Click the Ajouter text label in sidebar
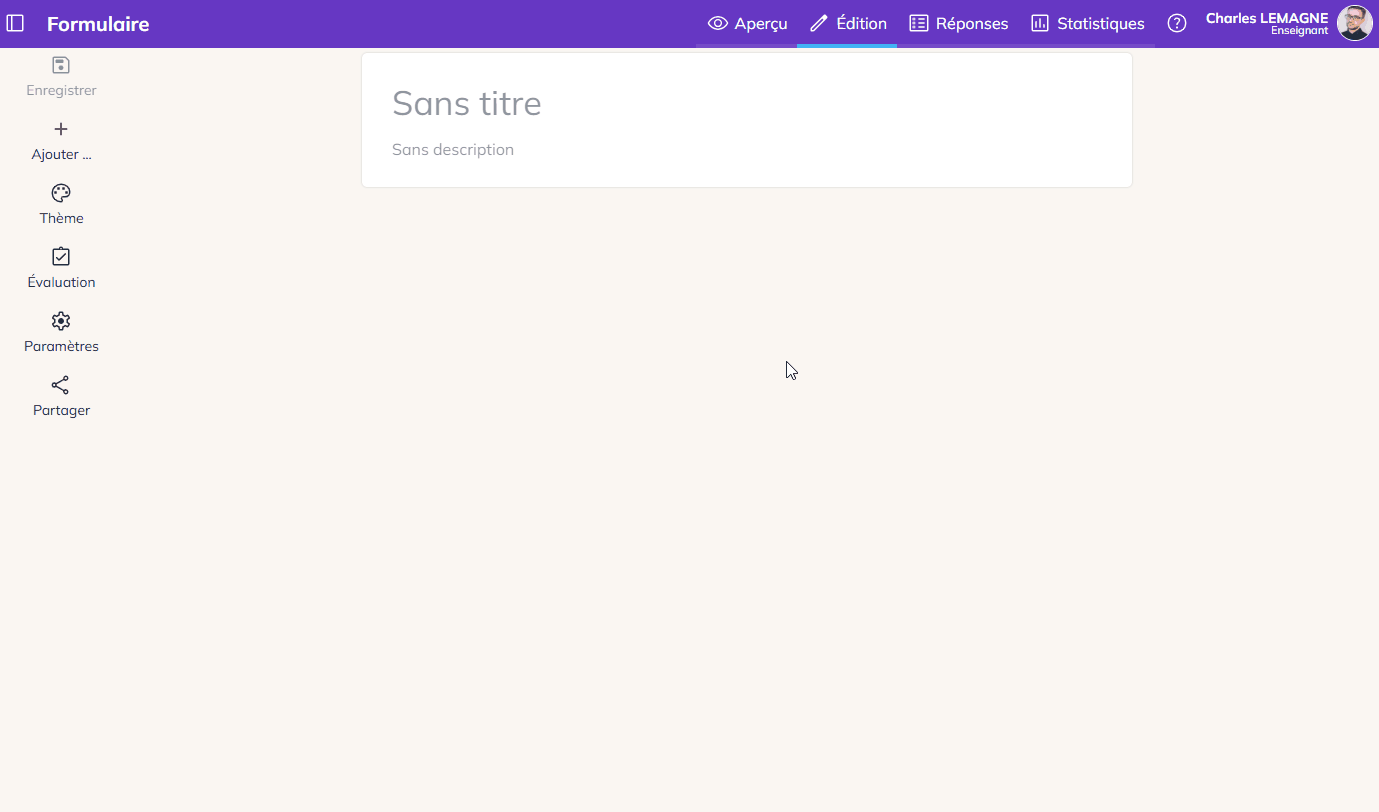The image size is (1379, 812). tap(61, 154)
